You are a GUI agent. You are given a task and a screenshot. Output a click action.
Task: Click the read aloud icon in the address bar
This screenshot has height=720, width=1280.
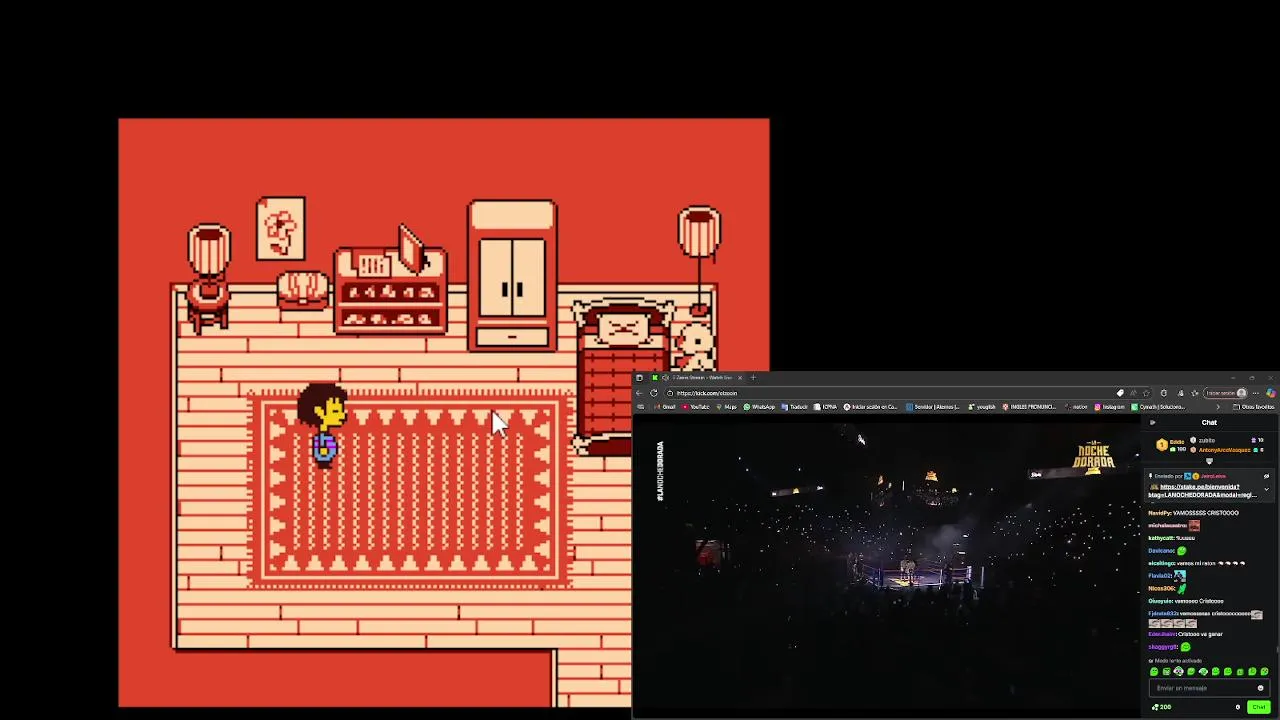pyautogui.click(x=1133, y=393)
